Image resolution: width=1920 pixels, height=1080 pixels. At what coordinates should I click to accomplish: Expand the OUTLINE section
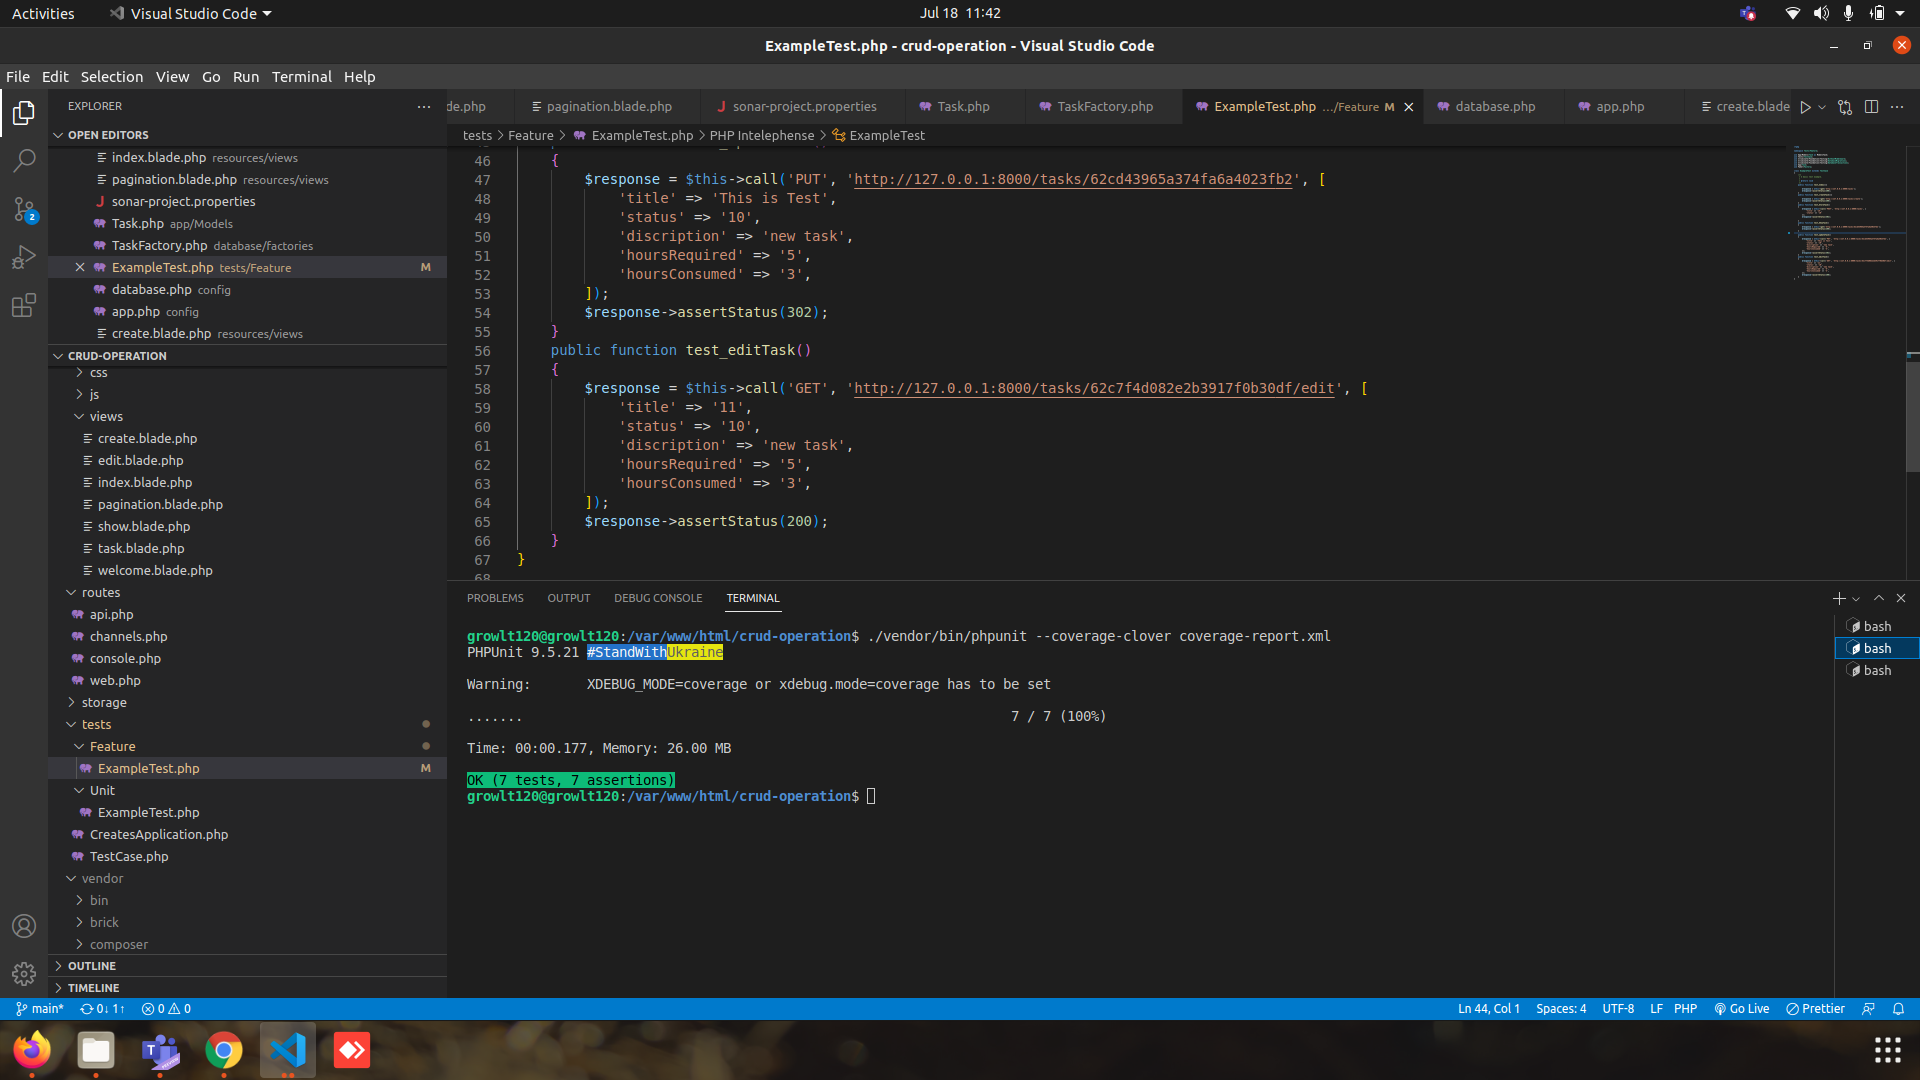pos(92,966)
